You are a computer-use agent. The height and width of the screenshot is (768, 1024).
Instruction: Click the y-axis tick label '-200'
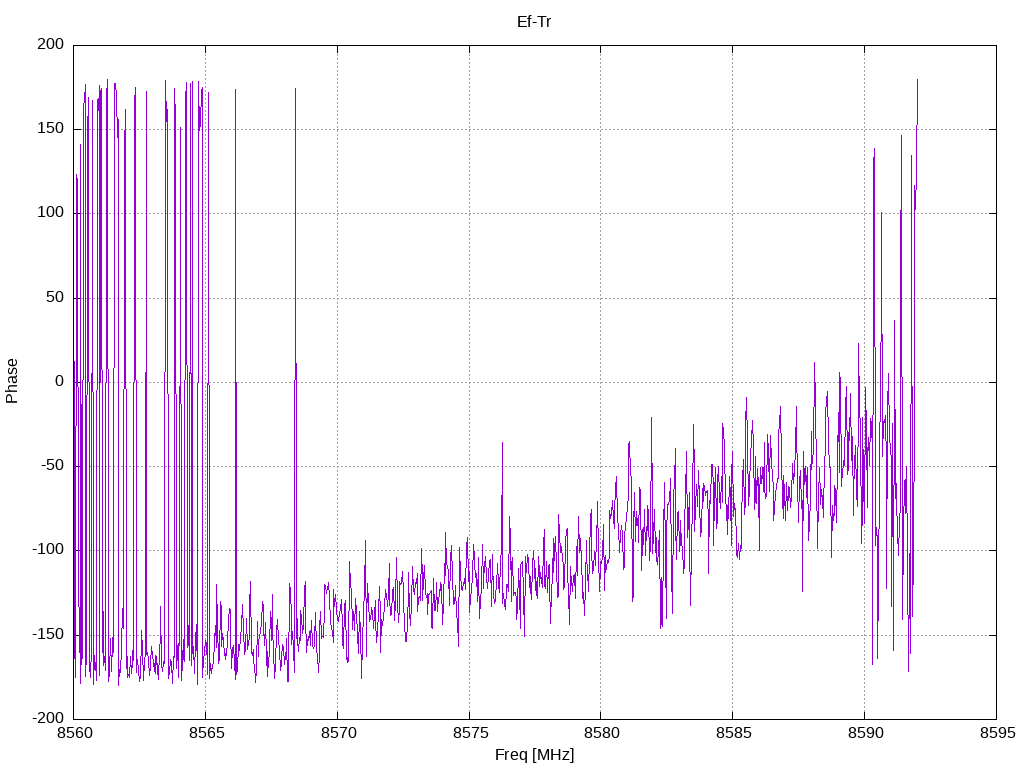(x=48, y=718)
